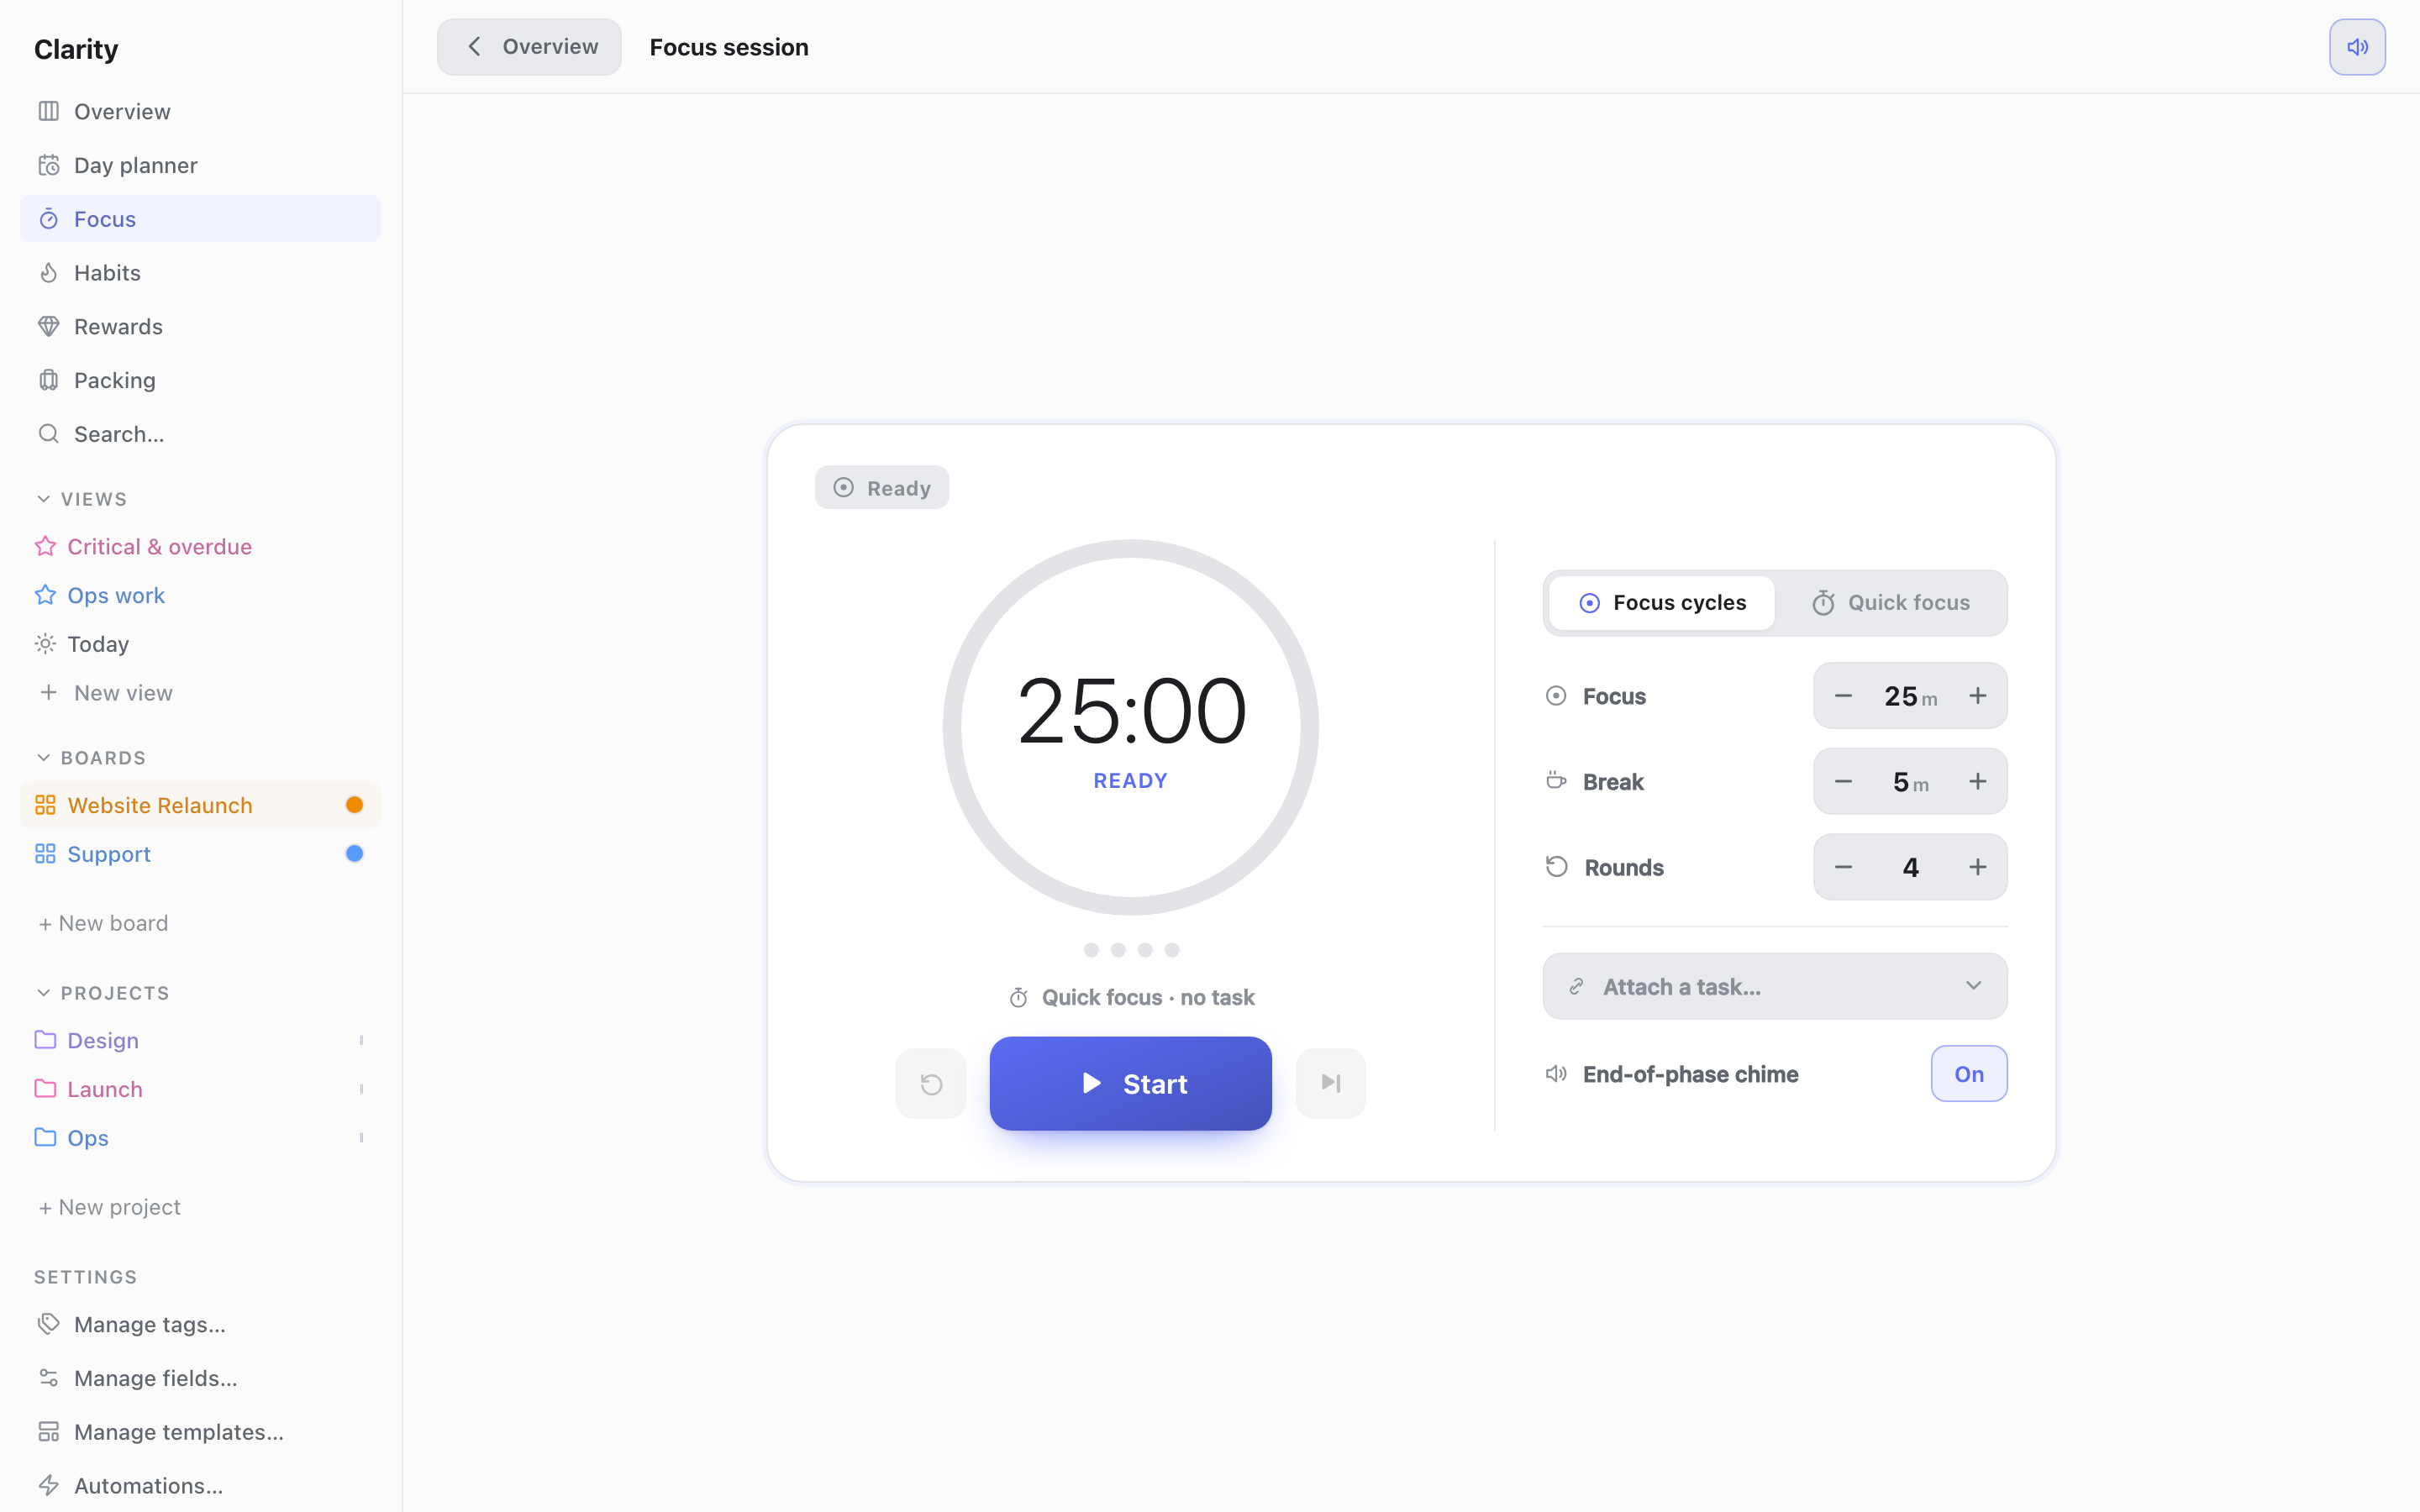Click the Search field in the sidebar
The height and width of the screenshot is (1512, 2420).
tap(200, 434)
